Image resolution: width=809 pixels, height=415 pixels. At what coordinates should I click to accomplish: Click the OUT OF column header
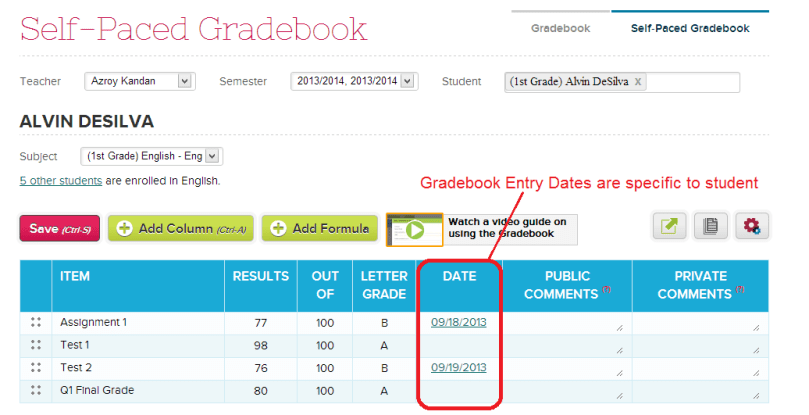point(325,286)
